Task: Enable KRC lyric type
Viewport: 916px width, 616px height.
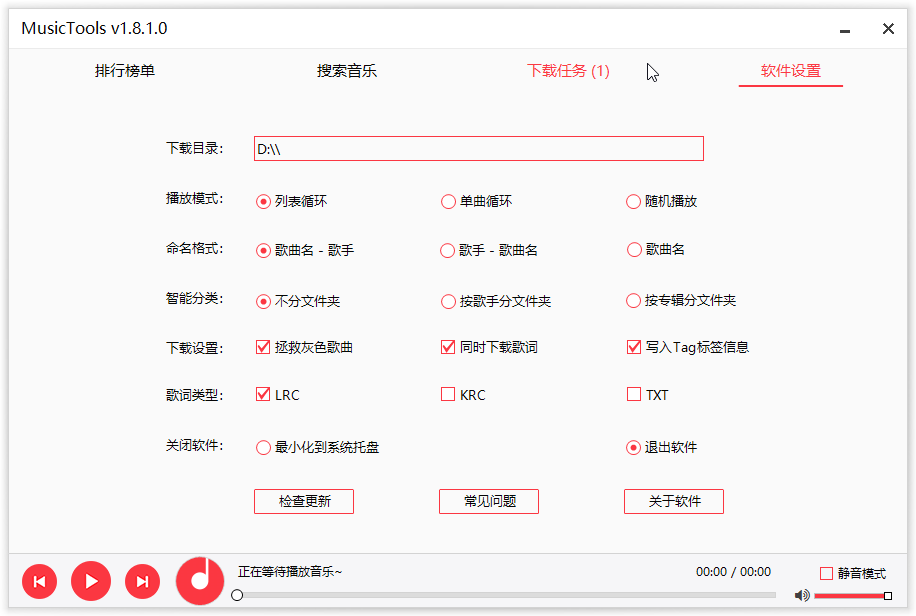Action: pos(448,395)
